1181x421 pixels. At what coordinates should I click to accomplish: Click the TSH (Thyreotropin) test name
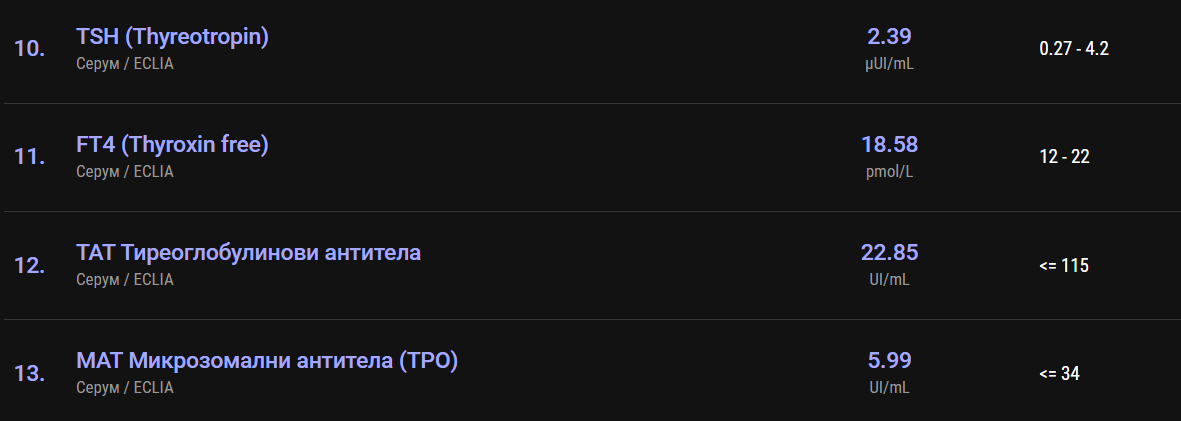[x=172, y=37]
